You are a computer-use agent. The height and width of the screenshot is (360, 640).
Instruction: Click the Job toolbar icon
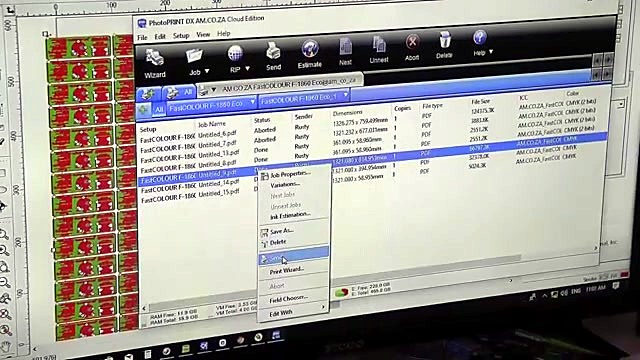194,61
